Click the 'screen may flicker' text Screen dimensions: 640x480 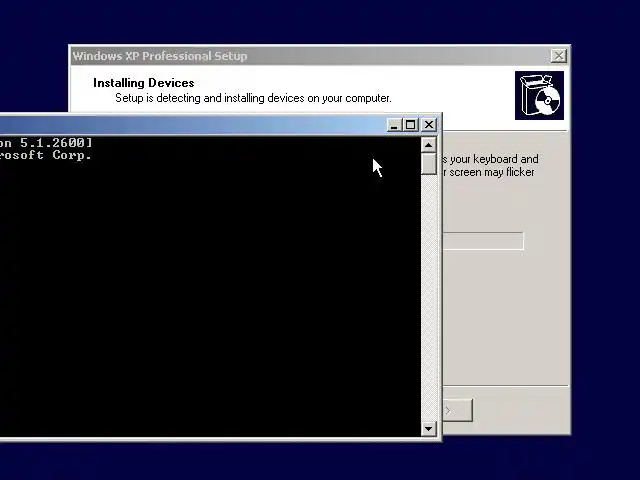coord(492,172)
